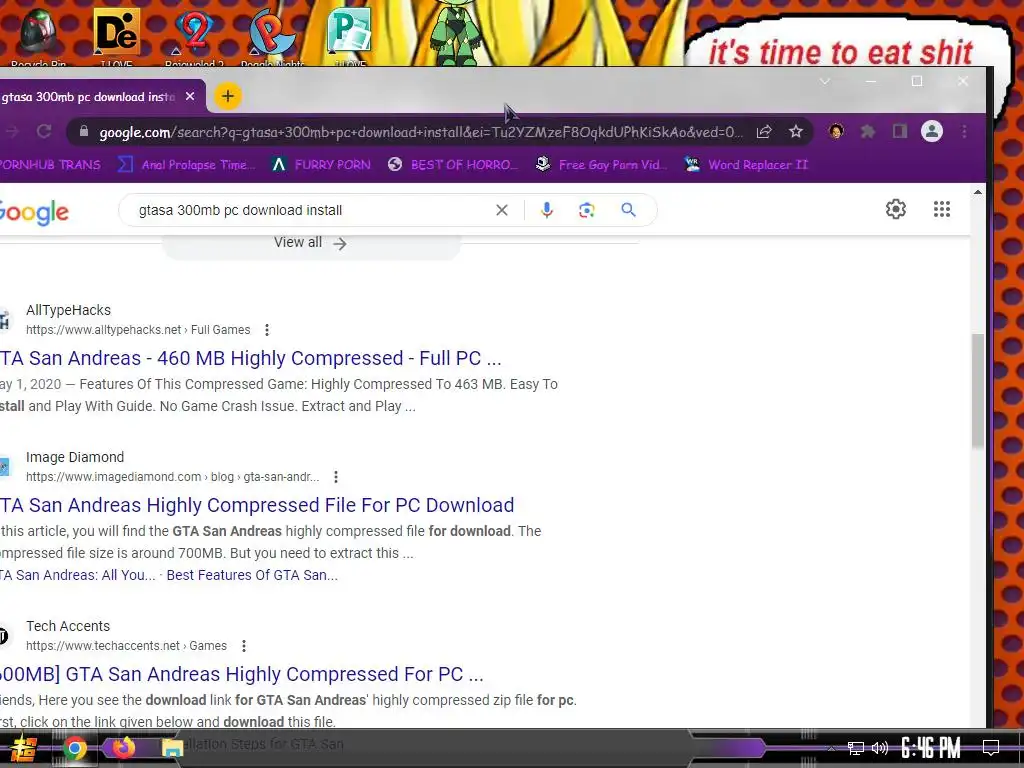
Task: Click the page vertical scrollbar thumb
Action: coord(978,391)
